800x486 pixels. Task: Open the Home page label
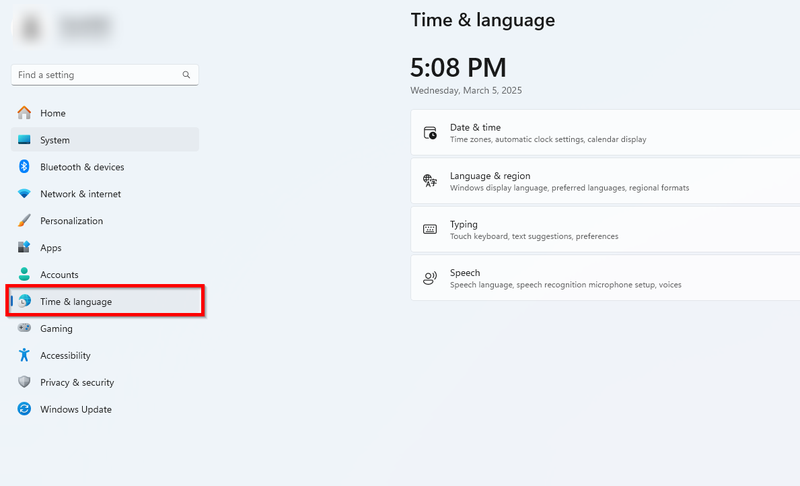click(x=53, y=113)
